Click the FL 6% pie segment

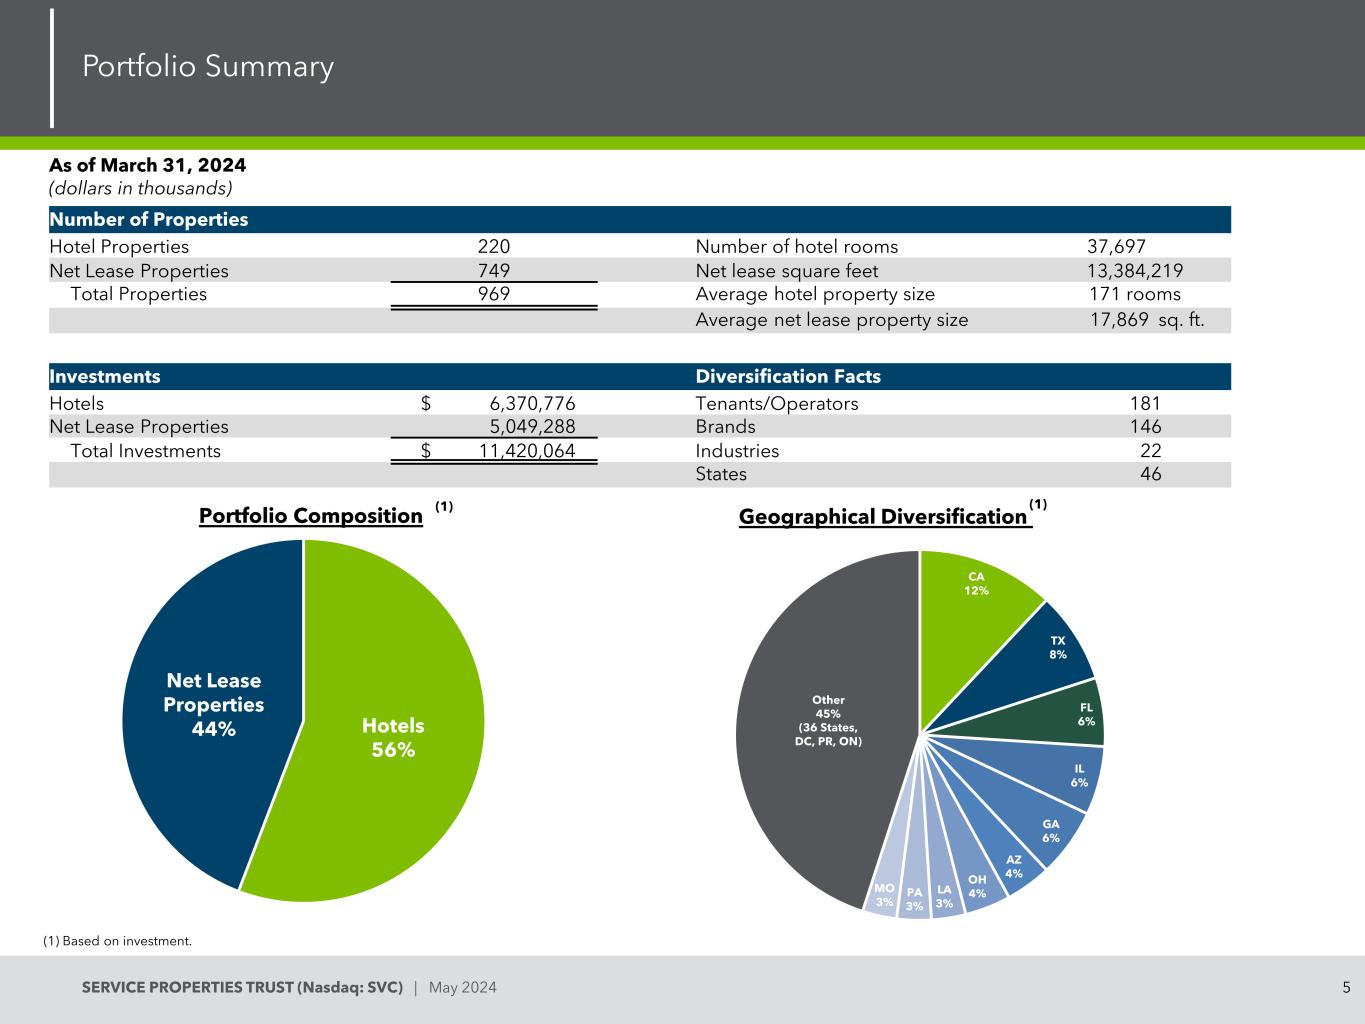[x=1085, y=714]
